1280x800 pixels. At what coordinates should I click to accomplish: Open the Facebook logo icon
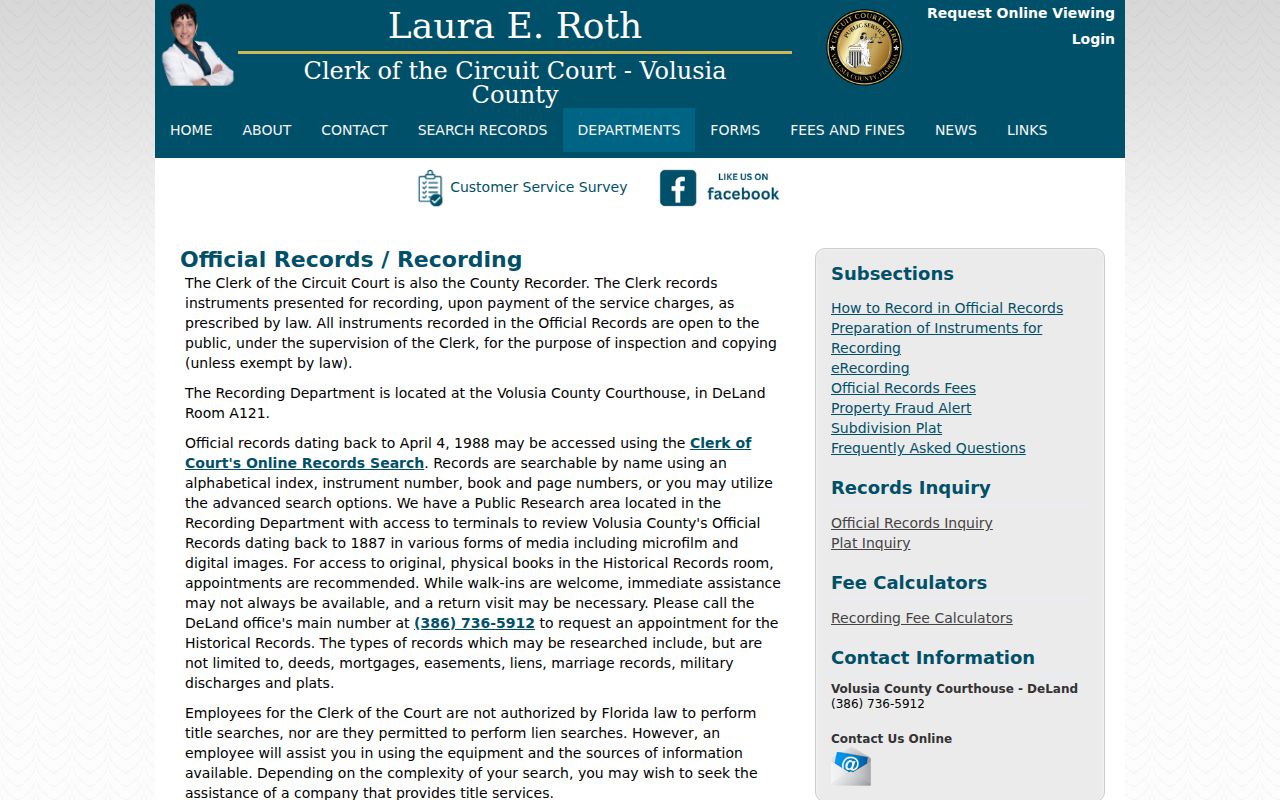pyautogui.click(x=678, y=188)
